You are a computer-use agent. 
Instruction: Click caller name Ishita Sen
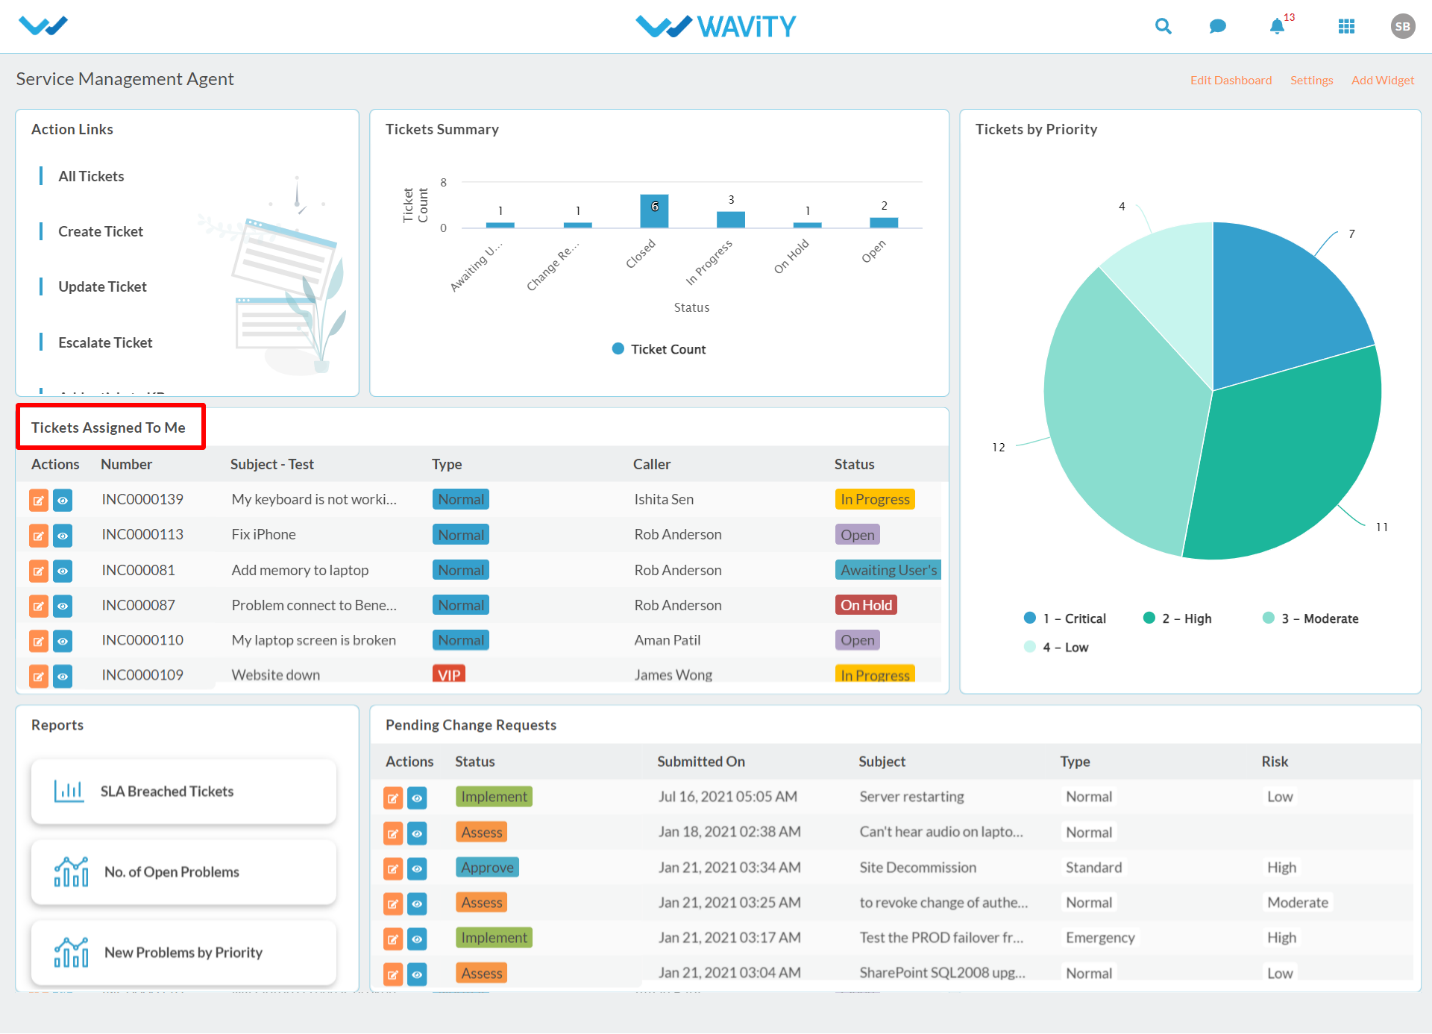[664, 499]
